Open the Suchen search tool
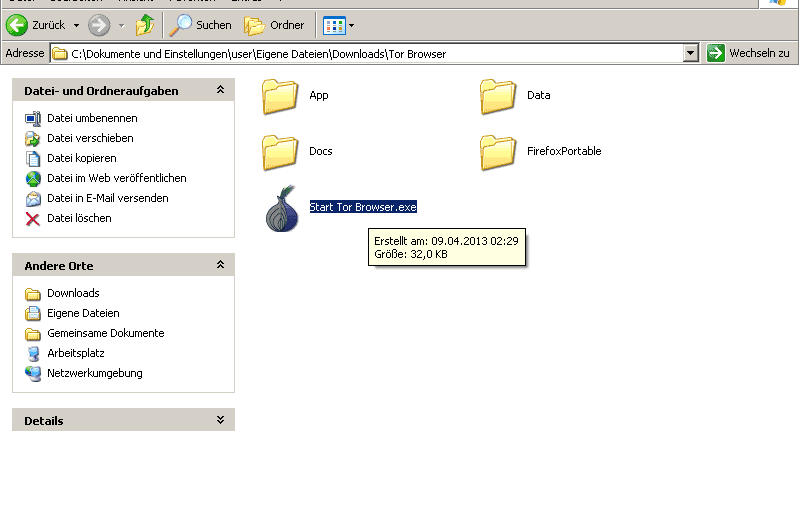 (x=200, y=25)
